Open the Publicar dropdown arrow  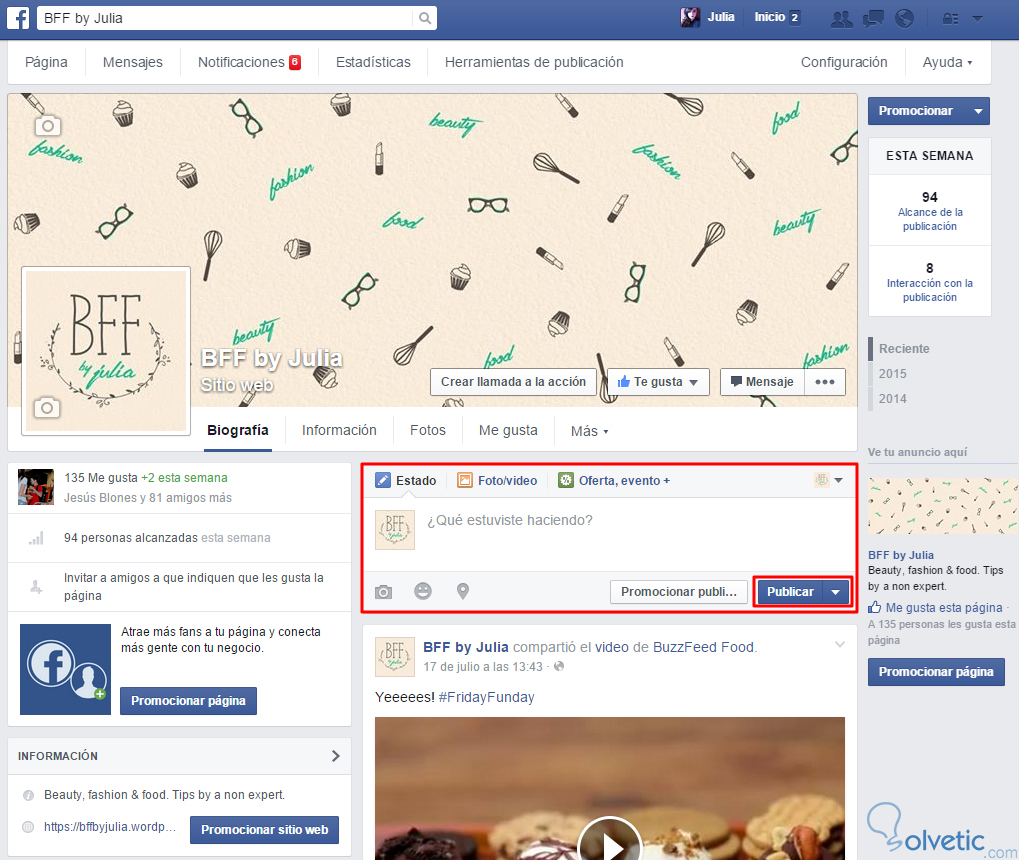click(836, 592)
